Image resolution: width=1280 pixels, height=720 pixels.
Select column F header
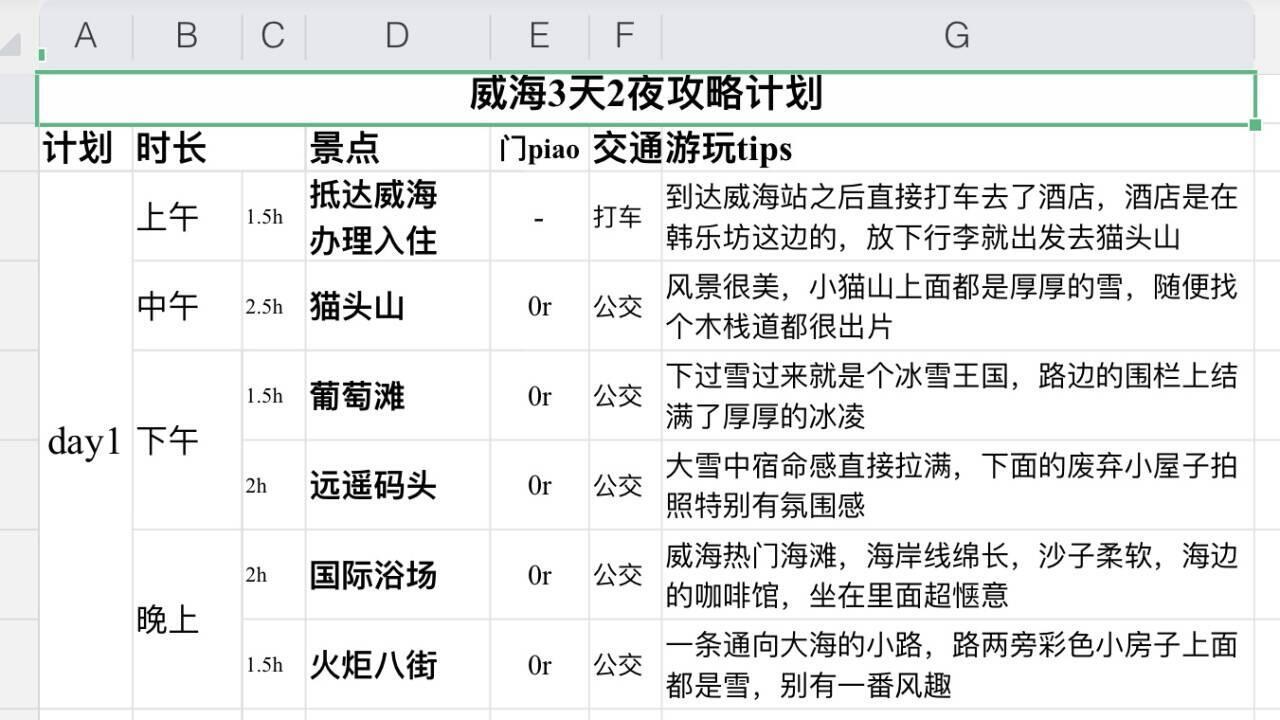coord(624,35)
